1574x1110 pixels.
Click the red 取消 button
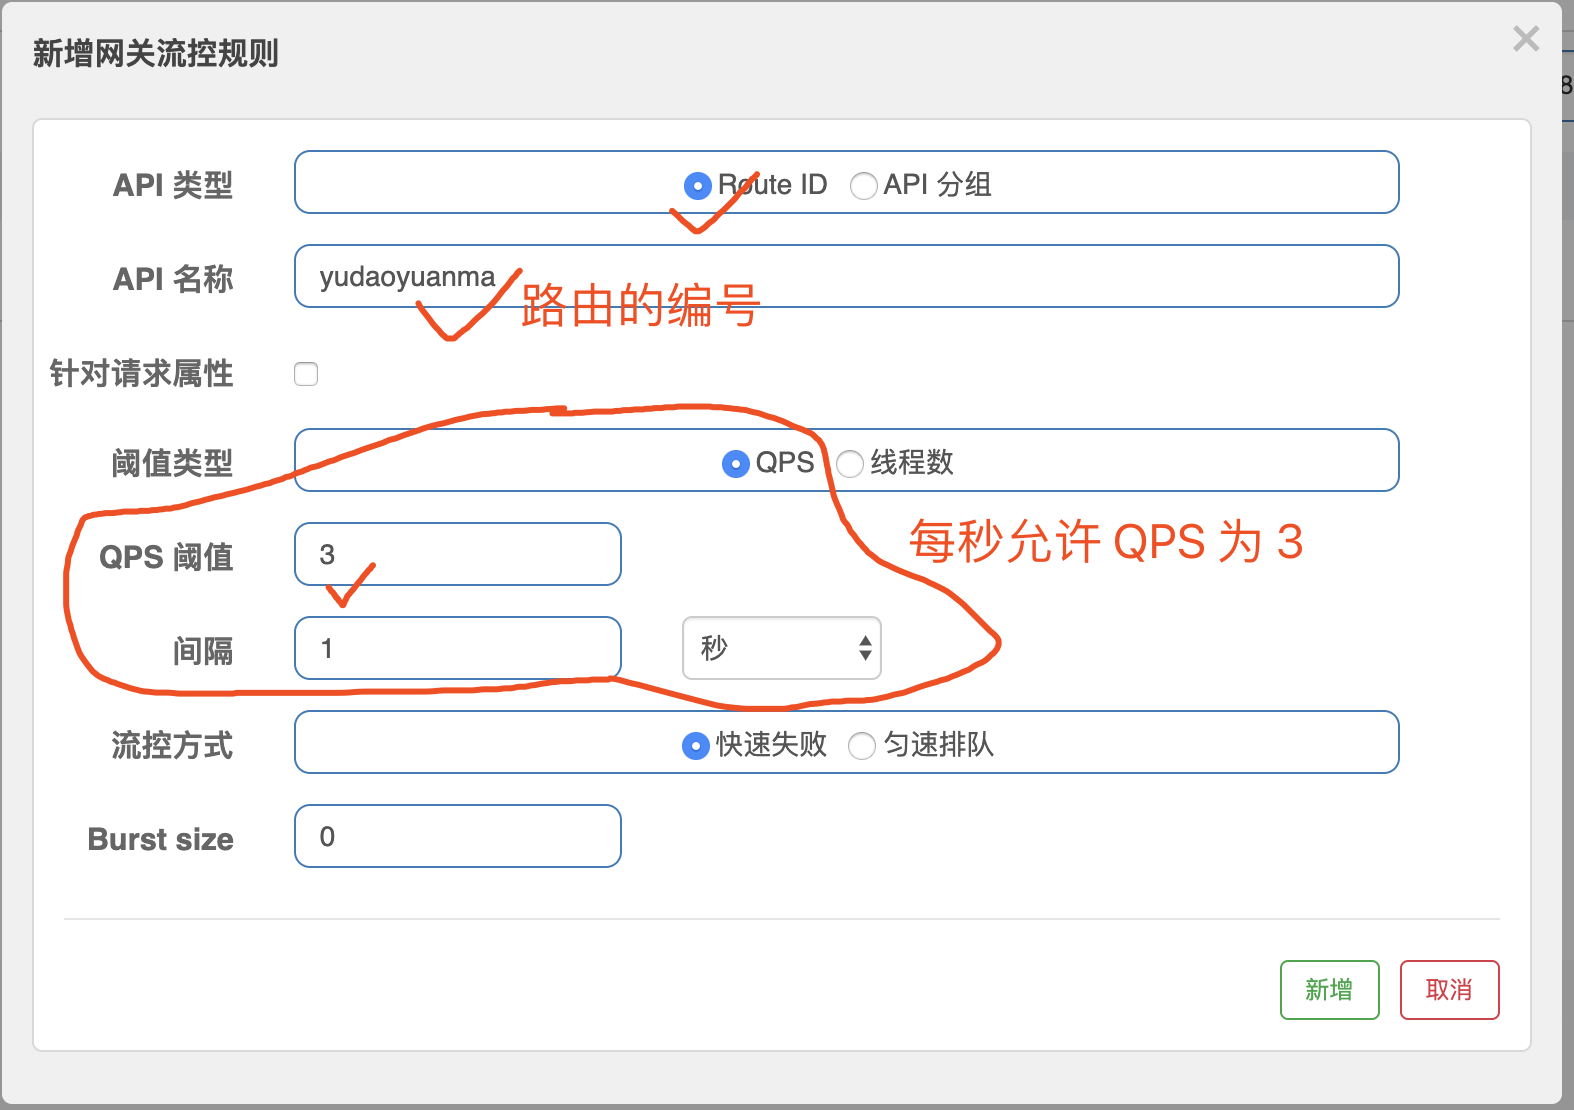click(x=1449, y=990)
